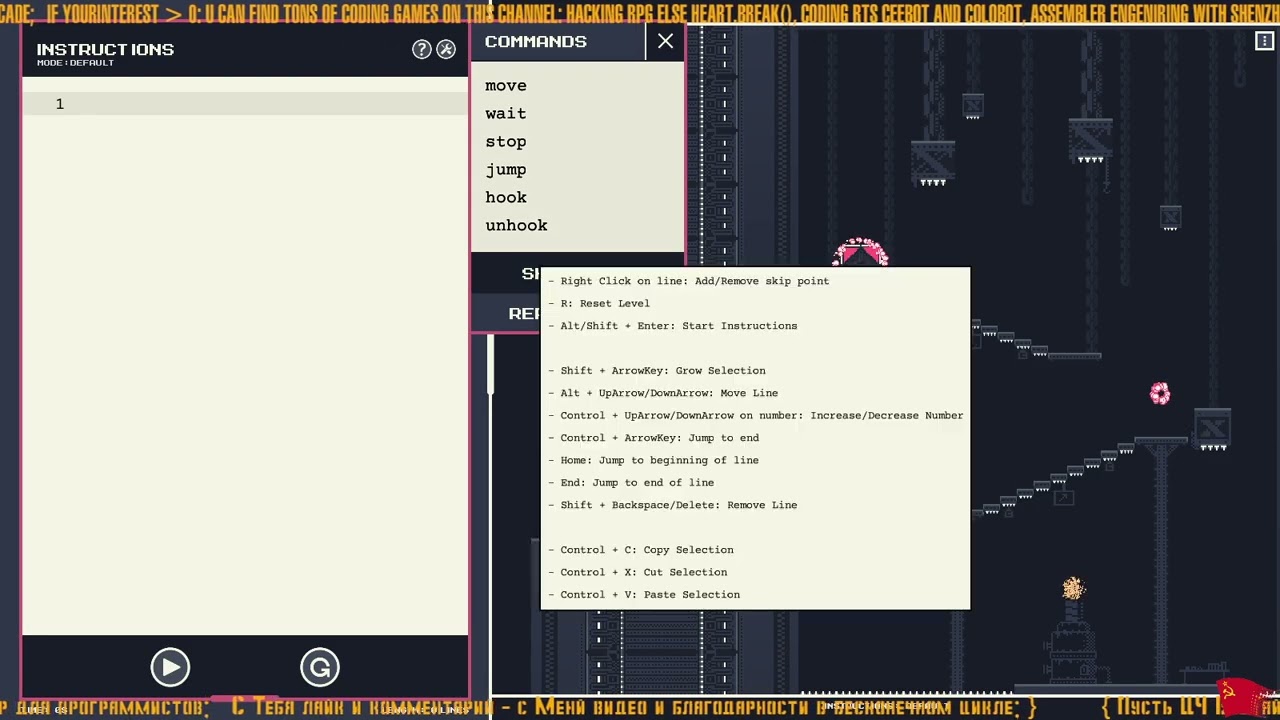Click the COMMANDS panel title
The height and width of the screenshot is (720, 1280).
[x=536, y=41]
